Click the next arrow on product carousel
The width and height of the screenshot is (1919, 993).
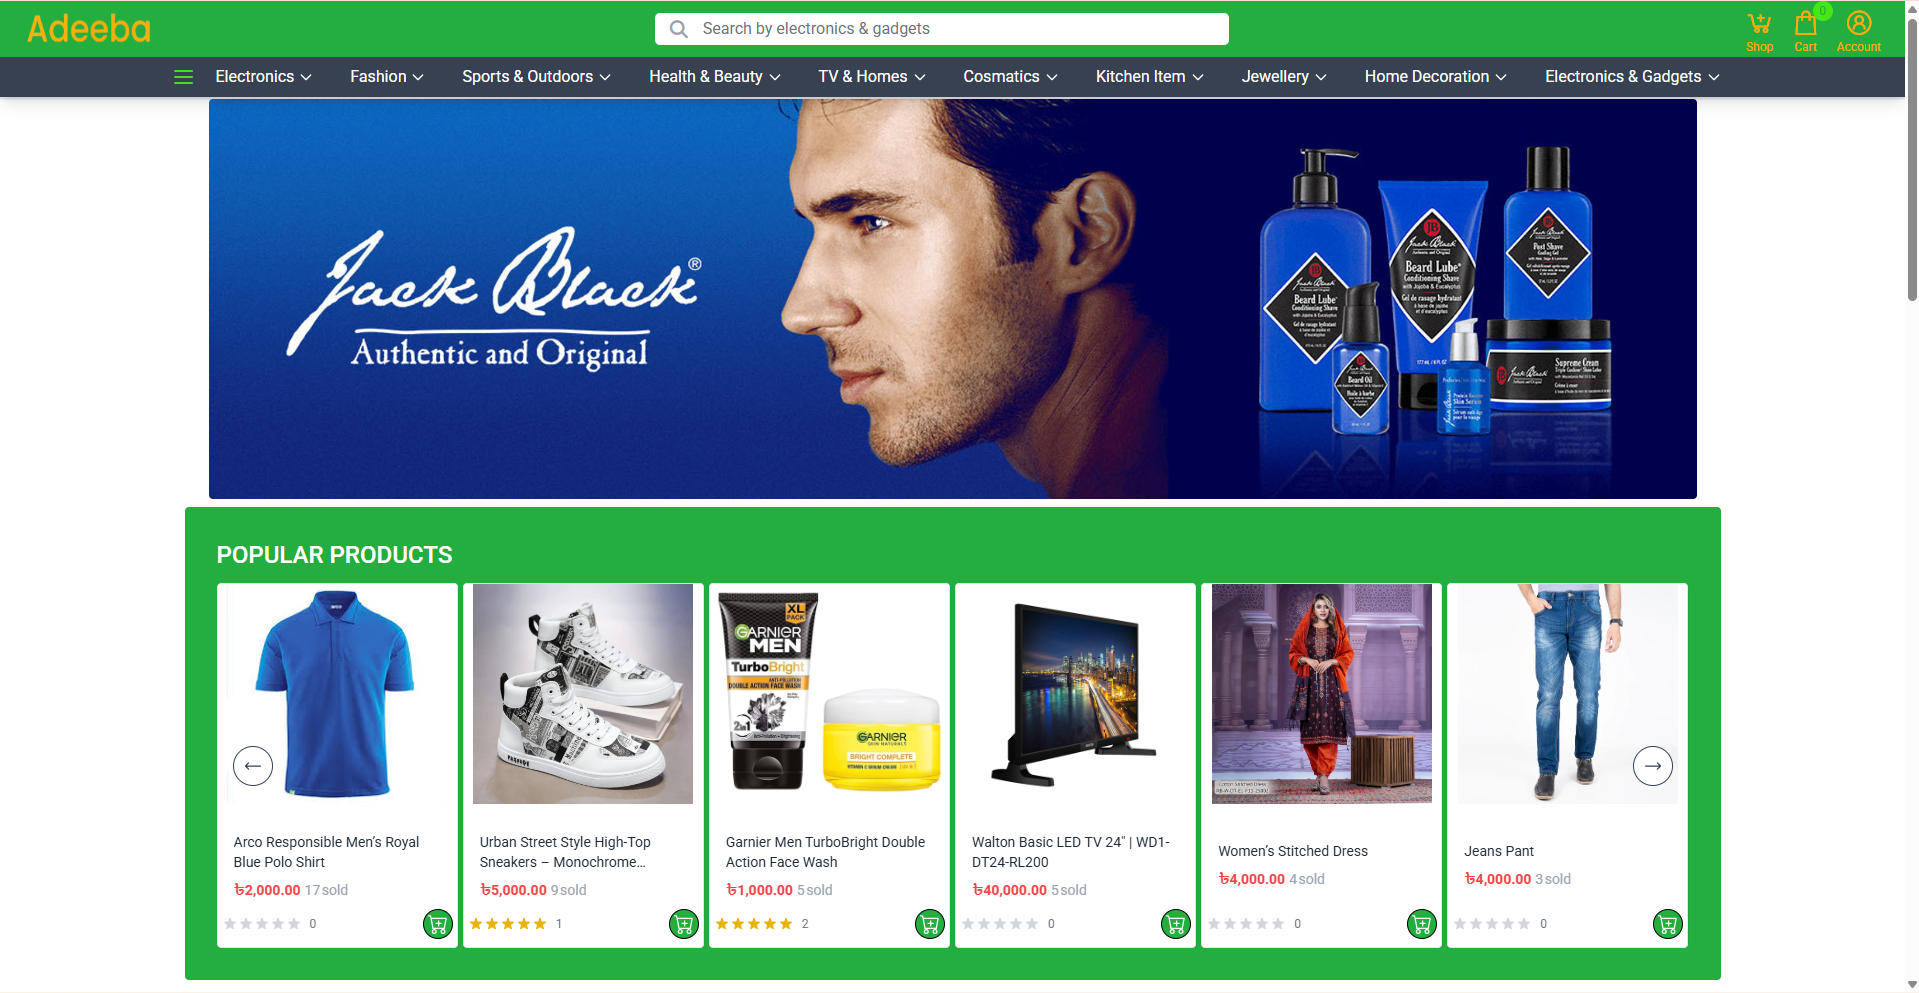[1653, 766]
